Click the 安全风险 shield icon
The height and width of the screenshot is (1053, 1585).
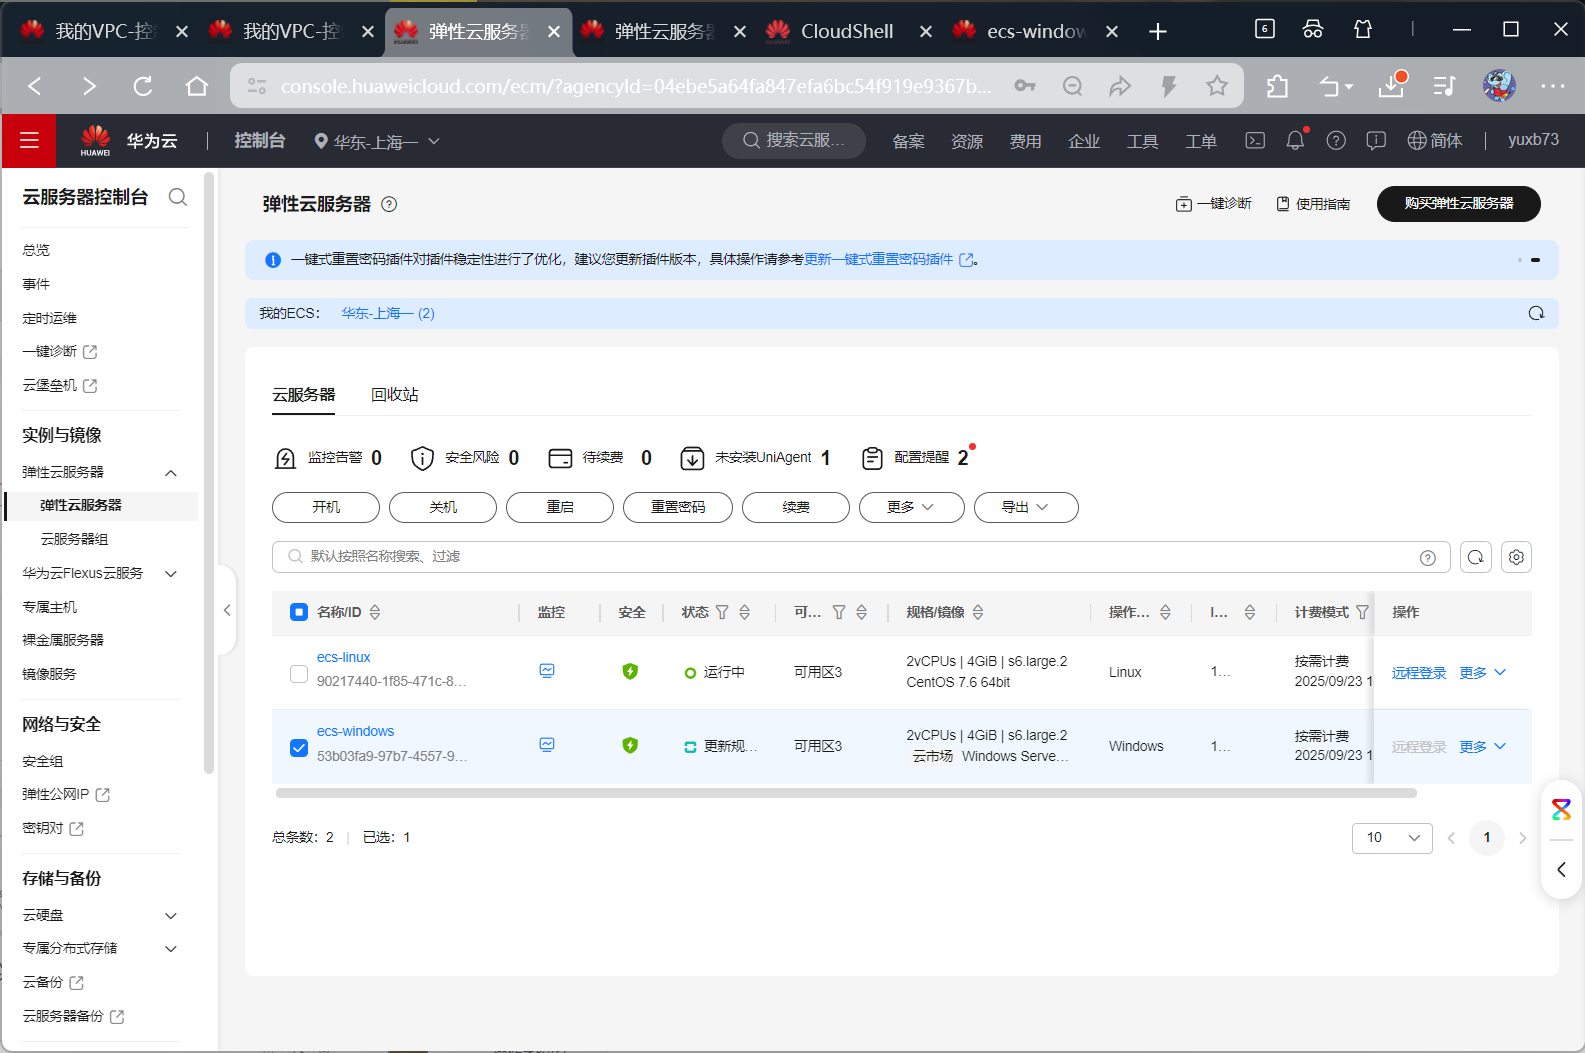tap(422, 458)
